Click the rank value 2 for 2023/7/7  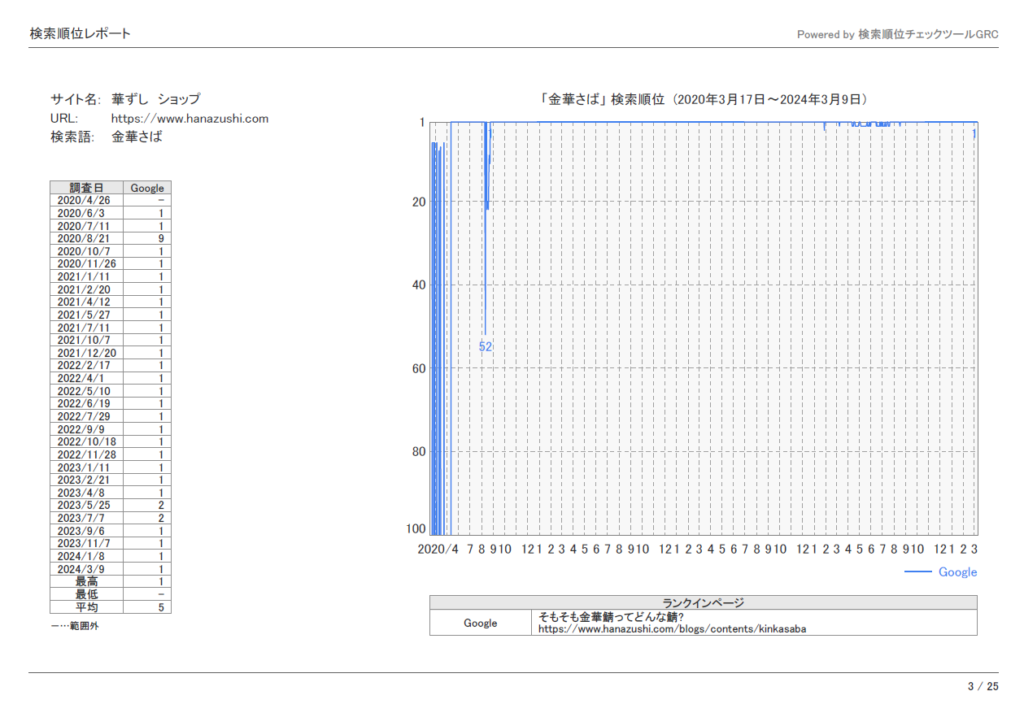[x=161, y=519]
